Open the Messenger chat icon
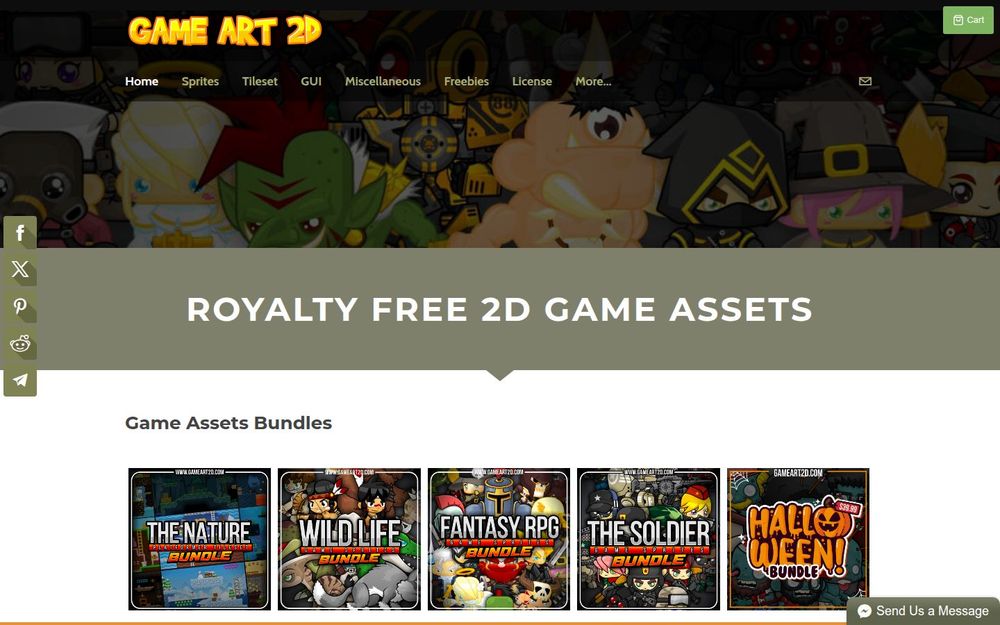1000x625 pixels. [x=864, y=611]
